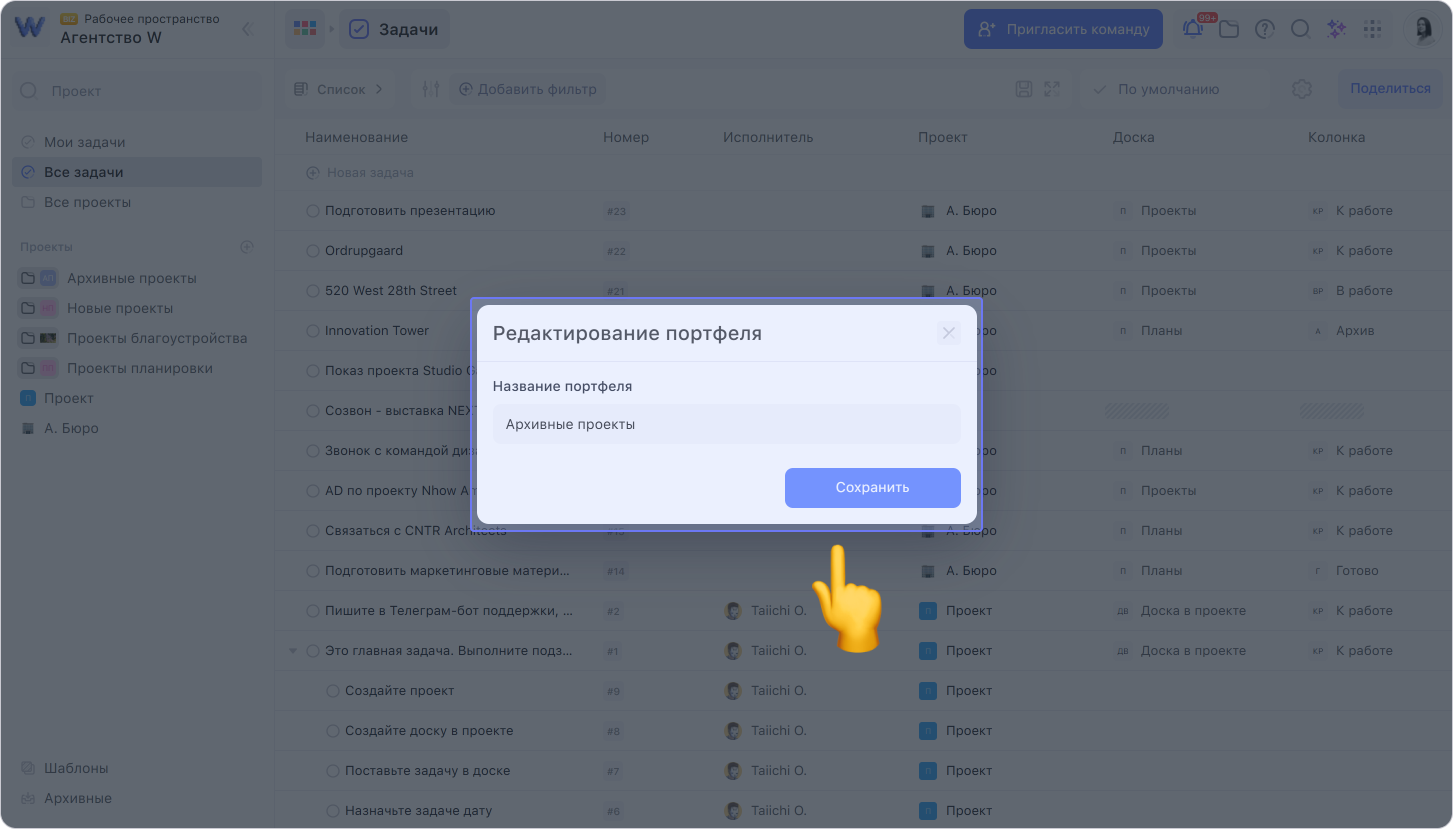Open the notifications bell icon
Viewport: 1453px width, 829px height.
click(1193, 29)
